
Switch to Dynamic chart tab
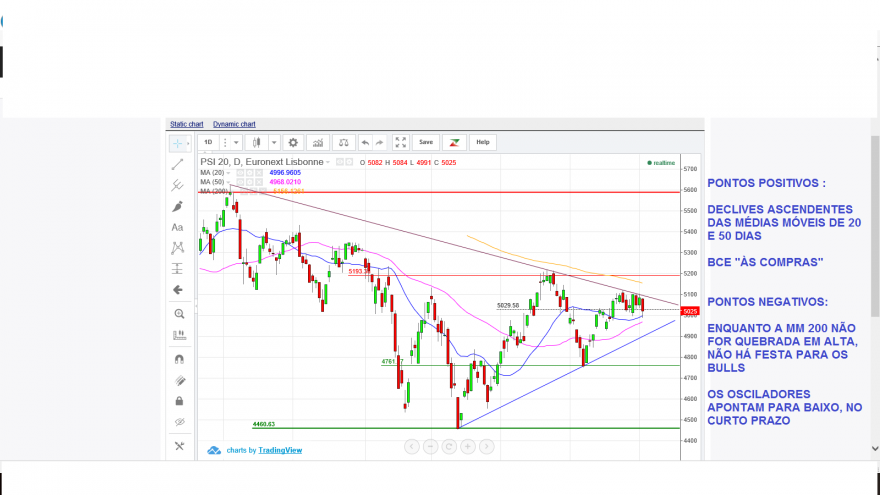tap(234, 124)
